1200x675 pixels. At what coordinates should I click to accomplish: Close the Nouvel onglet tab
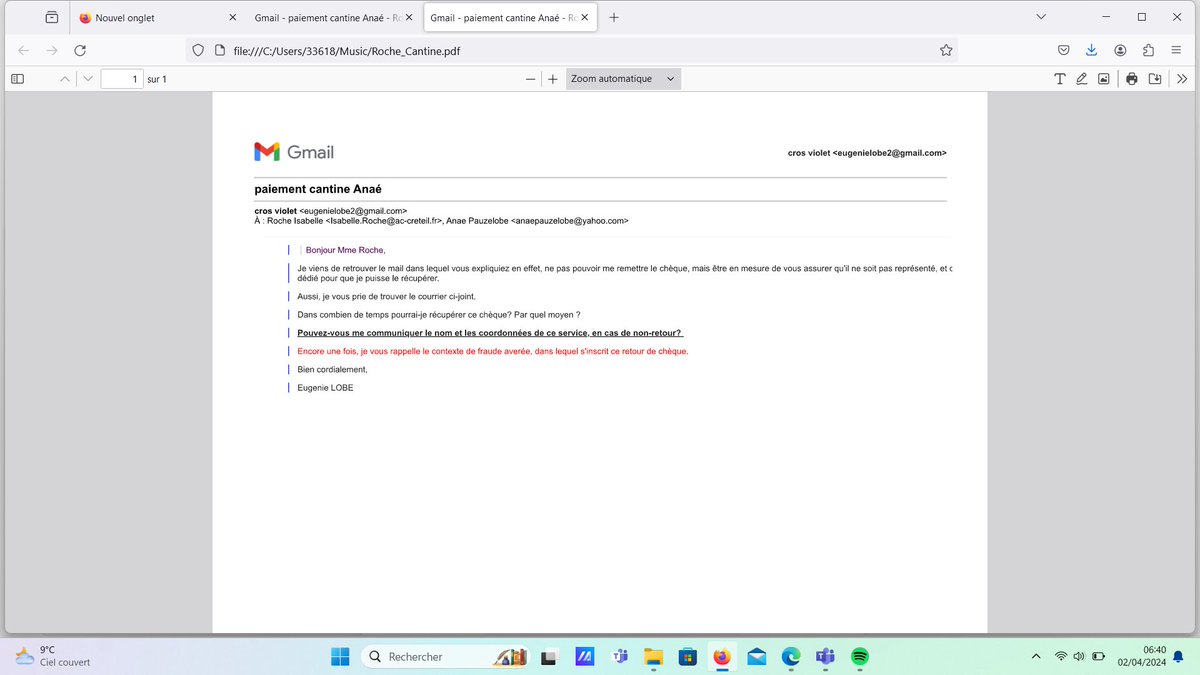pyautogui.click(x=233, y=18)
